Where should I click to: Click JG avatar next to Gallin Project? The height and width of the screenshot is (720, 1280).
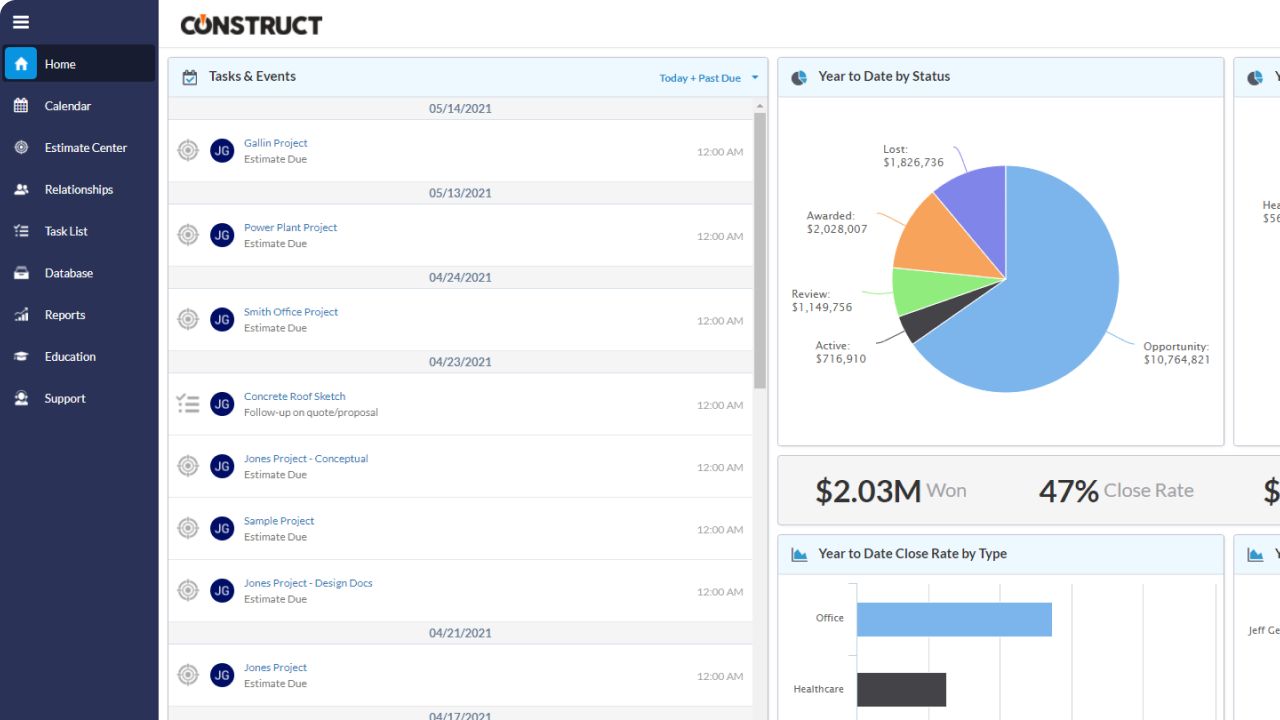click(221, 151)
